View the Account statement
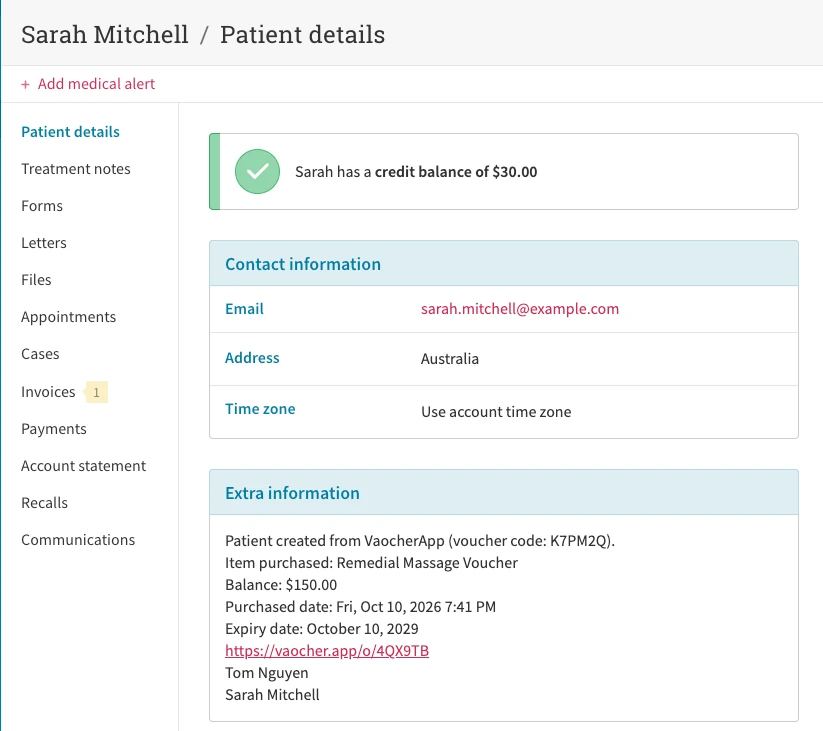 83,466
